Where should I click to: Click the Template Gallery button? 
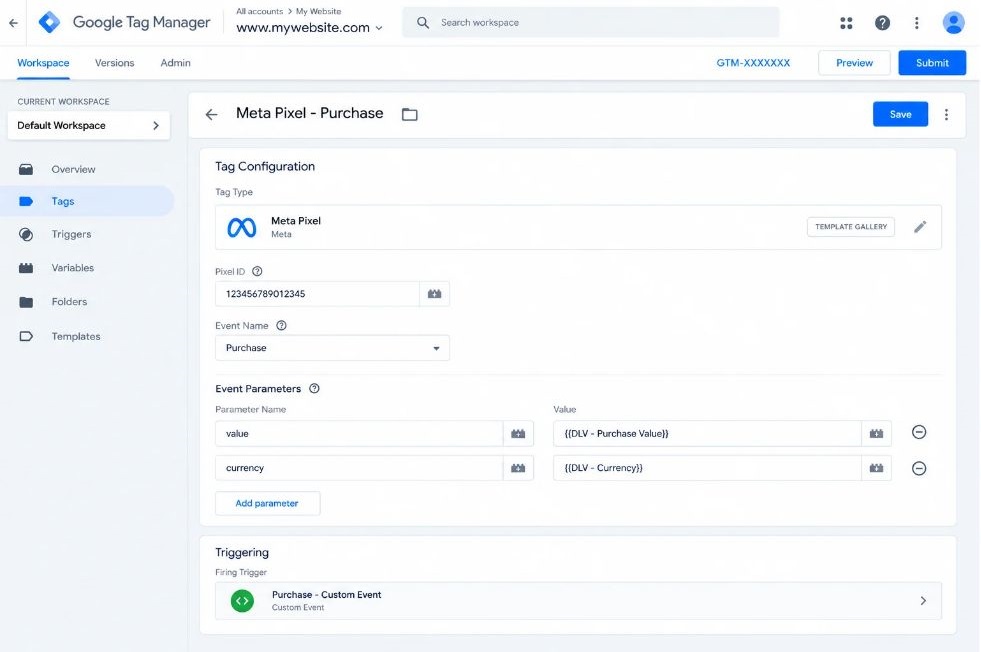coord(851,227)
